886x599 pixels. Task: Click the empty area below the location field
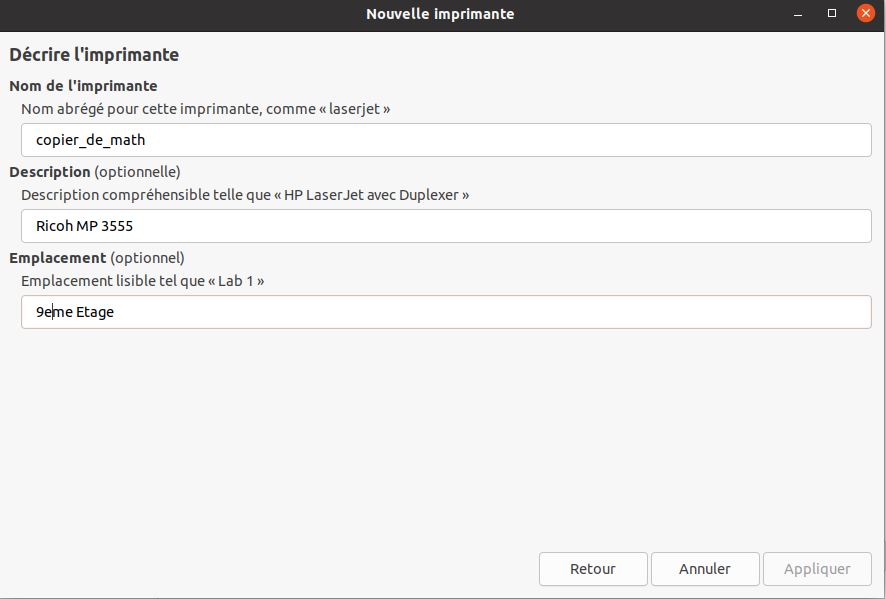tap(443, 435)
